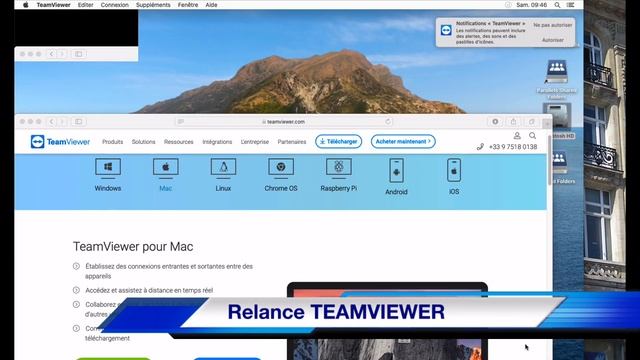This screenshot has height=360, width=640.
Task: Click text Établissez des connexions entrantes
Action: [x=169, y=271]
